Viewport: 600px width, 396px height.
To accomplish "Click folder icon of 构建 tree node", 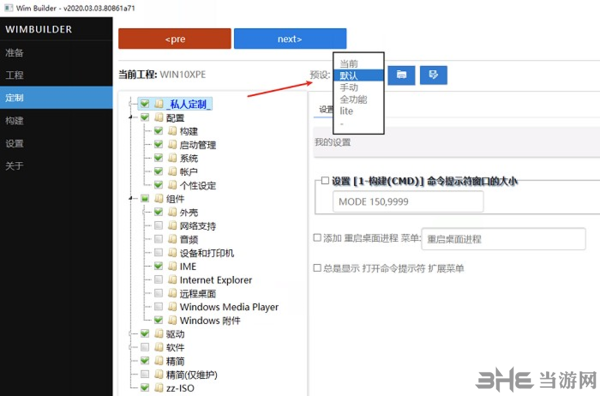I will [173, 131].
